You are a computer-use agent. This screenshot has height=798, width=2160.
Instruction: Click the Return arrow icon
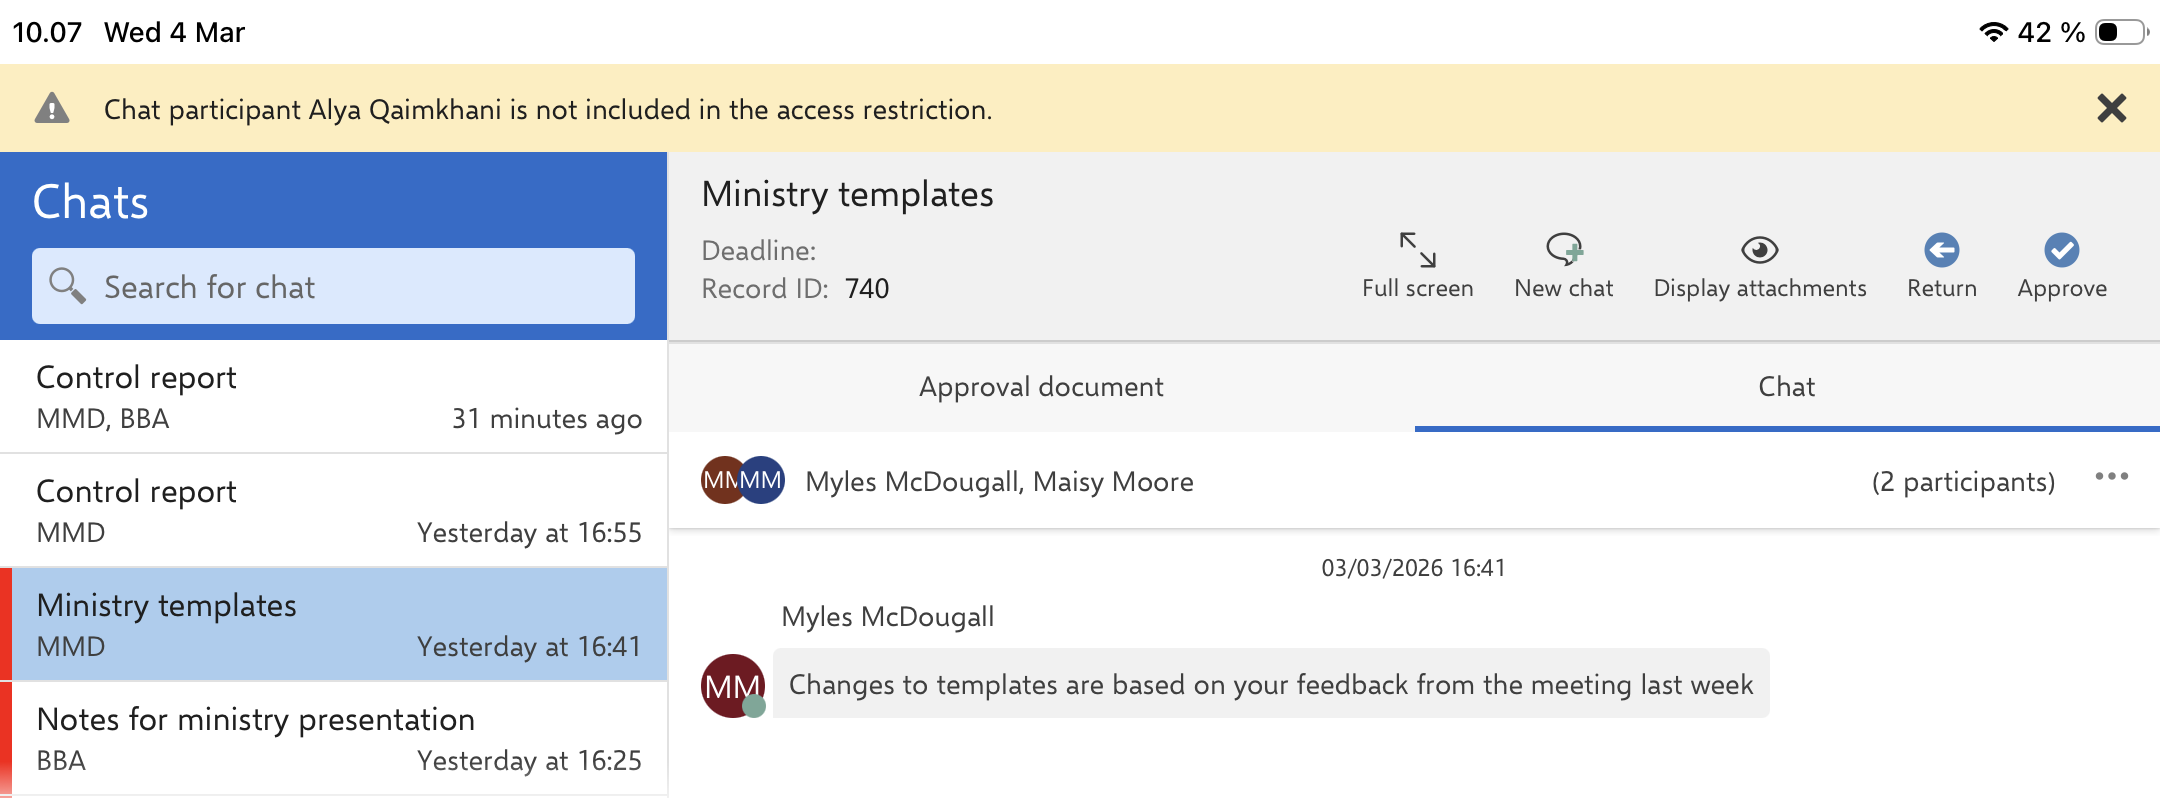click(x=1941, y=250)
